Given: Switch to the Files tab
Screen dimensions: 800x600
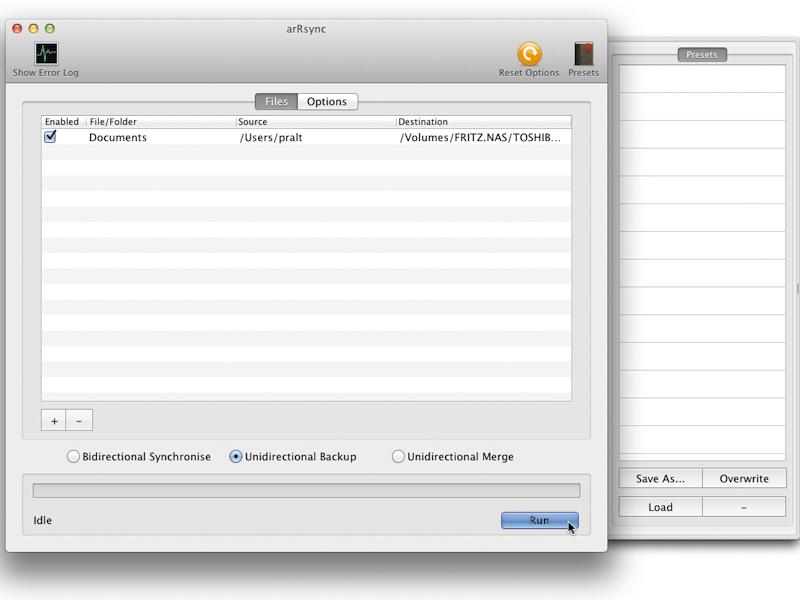Looking at the screenshot, I should [x=276, y=102].
